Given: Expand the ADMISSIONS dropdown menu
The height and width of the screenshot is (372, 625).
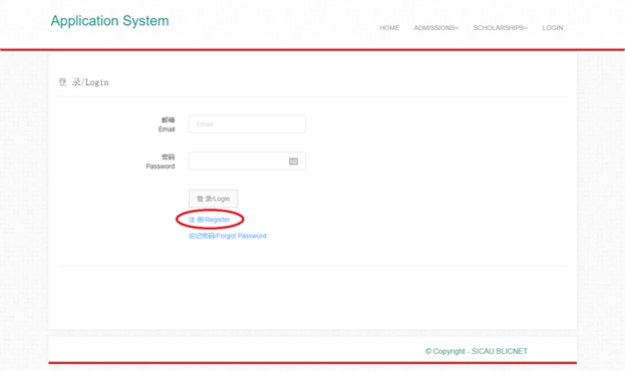Looking at the screenshot, I should [436, 28].
